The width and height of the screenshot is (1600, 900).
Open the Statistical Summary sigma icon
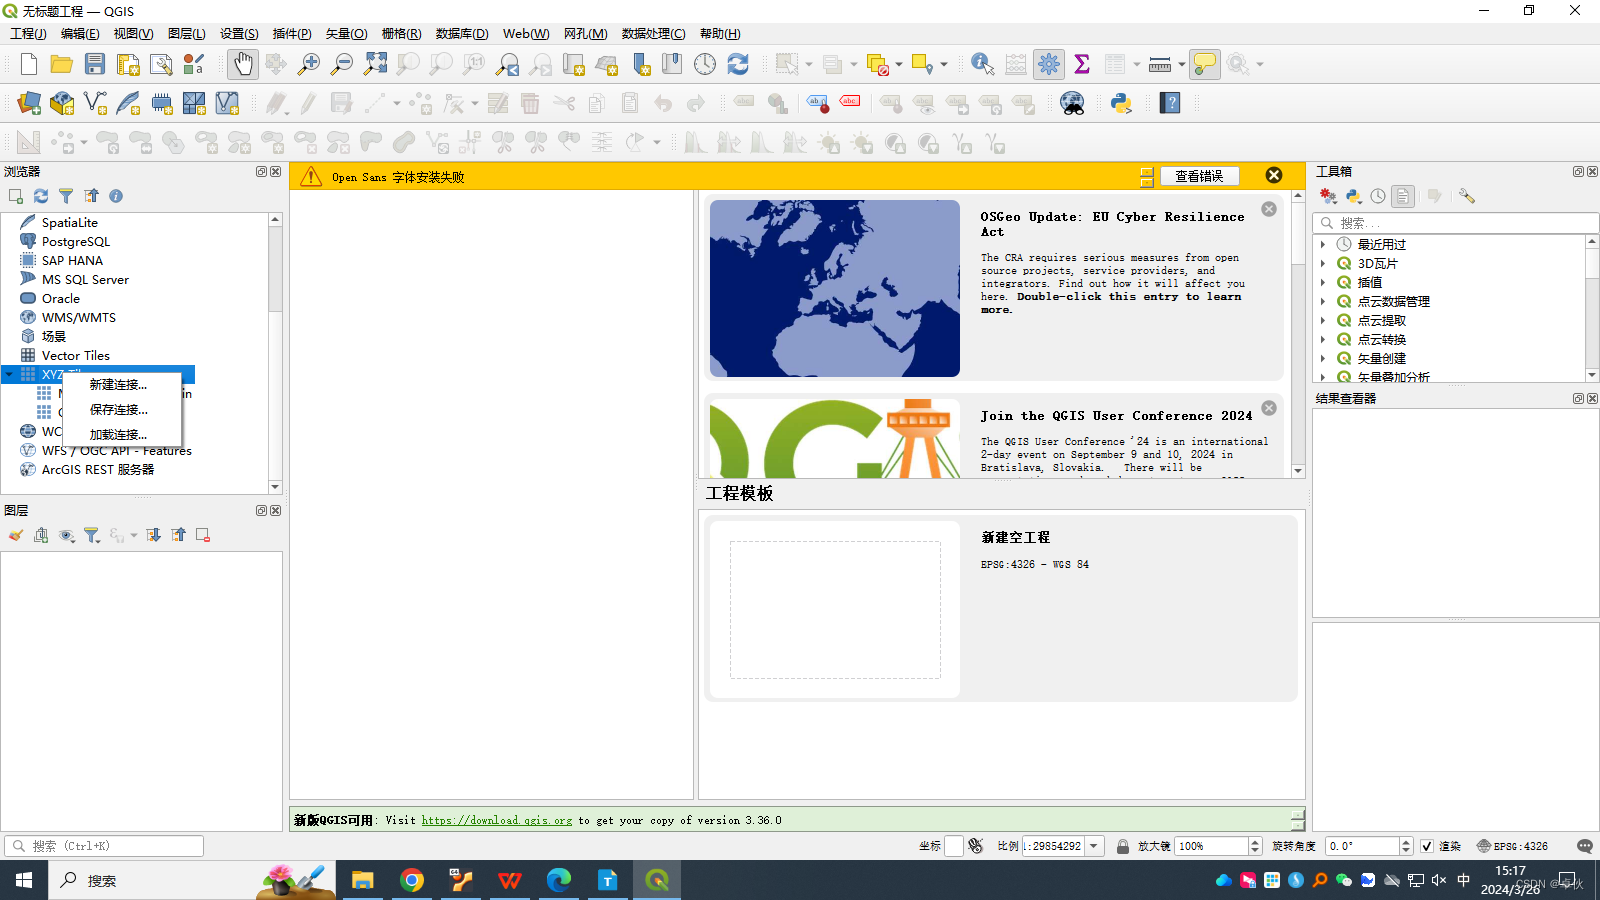(1081, 64)
